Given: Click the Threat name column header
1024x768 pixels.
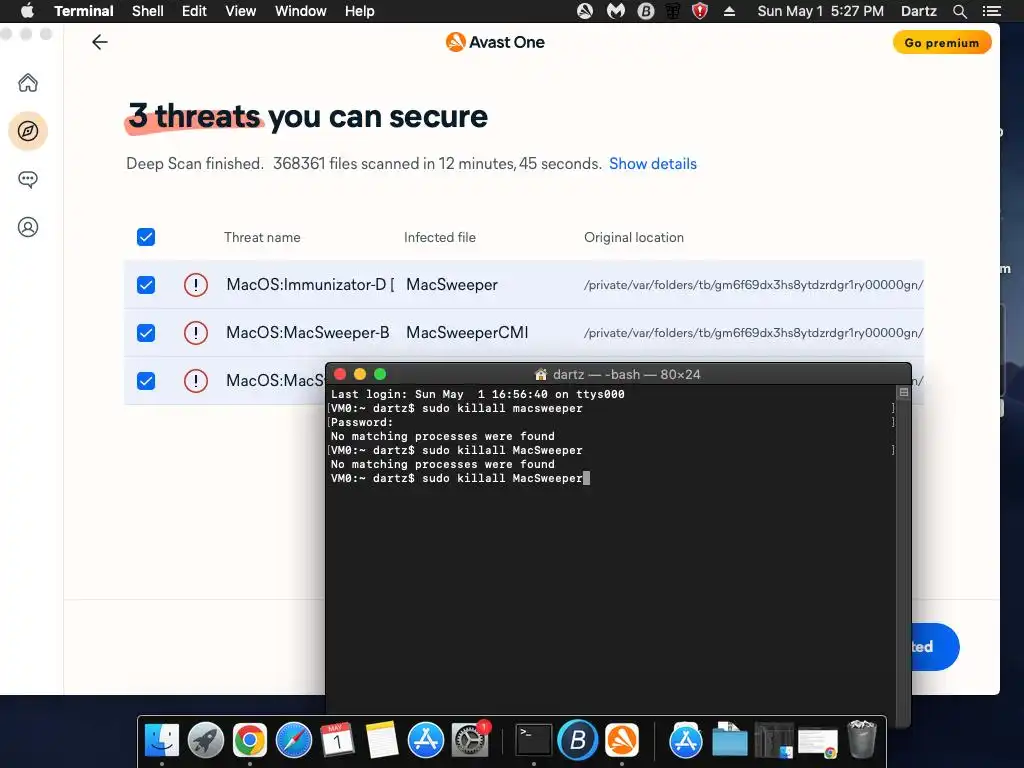Looking at the screenshot, I should point(262,238).
